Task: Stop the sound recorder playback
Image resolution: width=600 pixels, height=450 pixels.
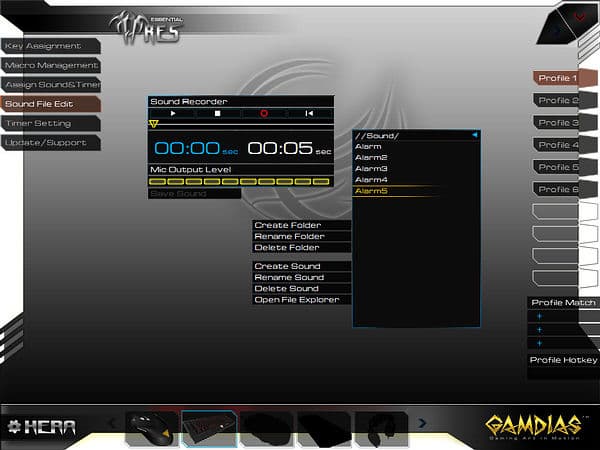Action: (x=218, y=113)
